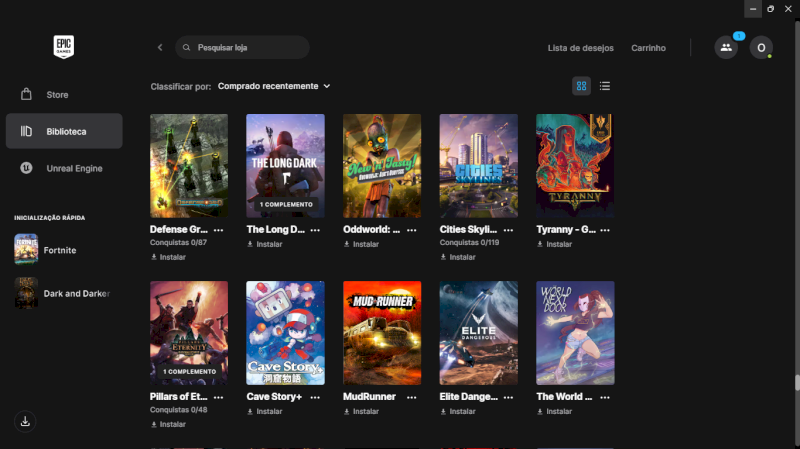Open MudRunner cover thumbnail
The height and width of the screenshot is (449, 800).
(382, 333)
